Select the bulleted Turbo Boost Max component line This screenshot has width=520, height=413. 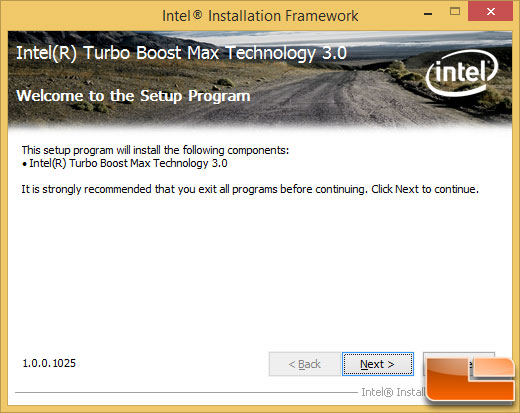pos(125,163)
